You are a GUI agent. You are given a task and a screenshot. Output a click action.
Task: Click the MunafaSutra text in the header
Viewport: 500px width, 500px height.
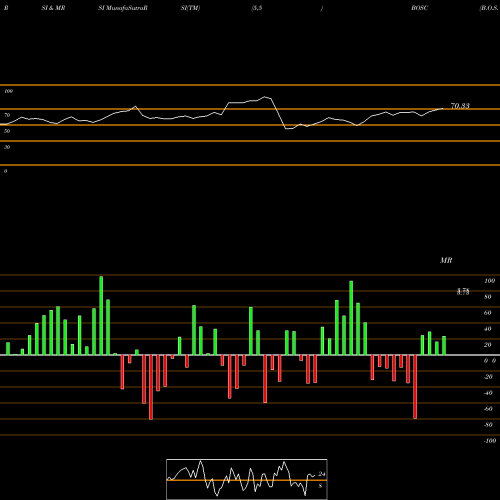[125, 8]
